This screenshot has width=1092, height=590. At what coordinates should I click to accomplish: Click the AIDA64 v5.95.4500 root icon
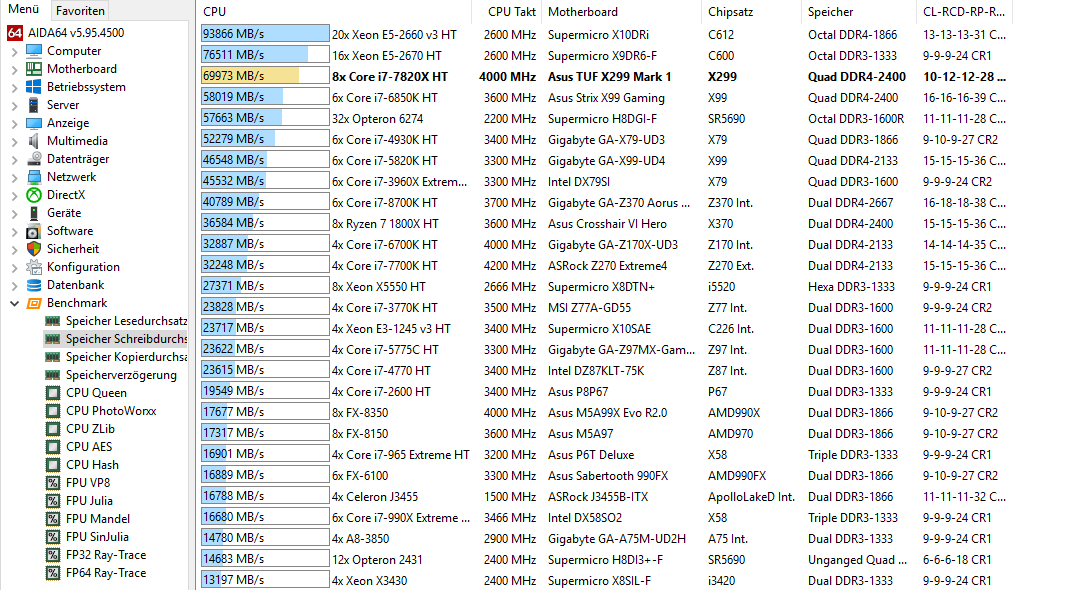coord(15,33)
